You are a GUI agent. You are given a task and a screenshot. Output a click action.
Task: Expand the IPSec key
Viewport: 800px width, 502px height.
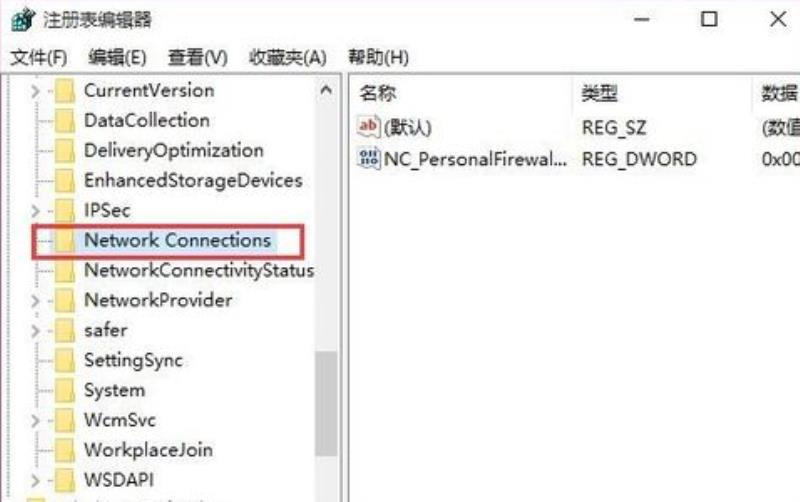pos(35,211)
